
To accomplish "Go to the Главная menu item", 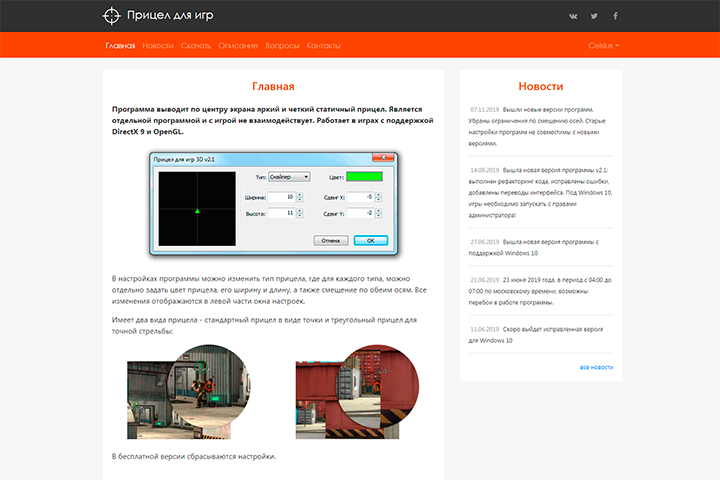I will (x=120, y=45).
